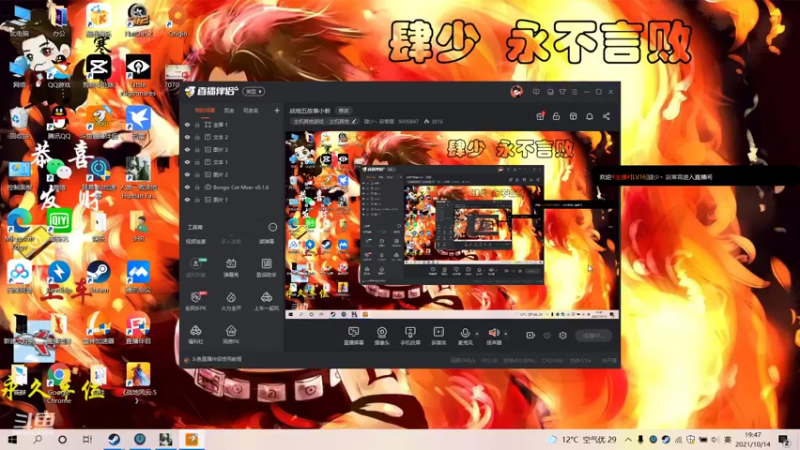
Task: Select the Bongo Cat Mver v0.1.6 source row
Action: pos(232,187)
